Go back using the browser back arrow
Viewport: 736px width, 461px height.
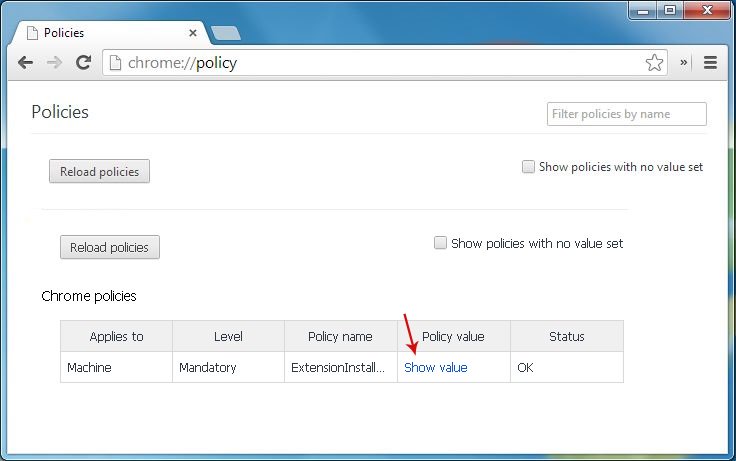coord(25,62)
